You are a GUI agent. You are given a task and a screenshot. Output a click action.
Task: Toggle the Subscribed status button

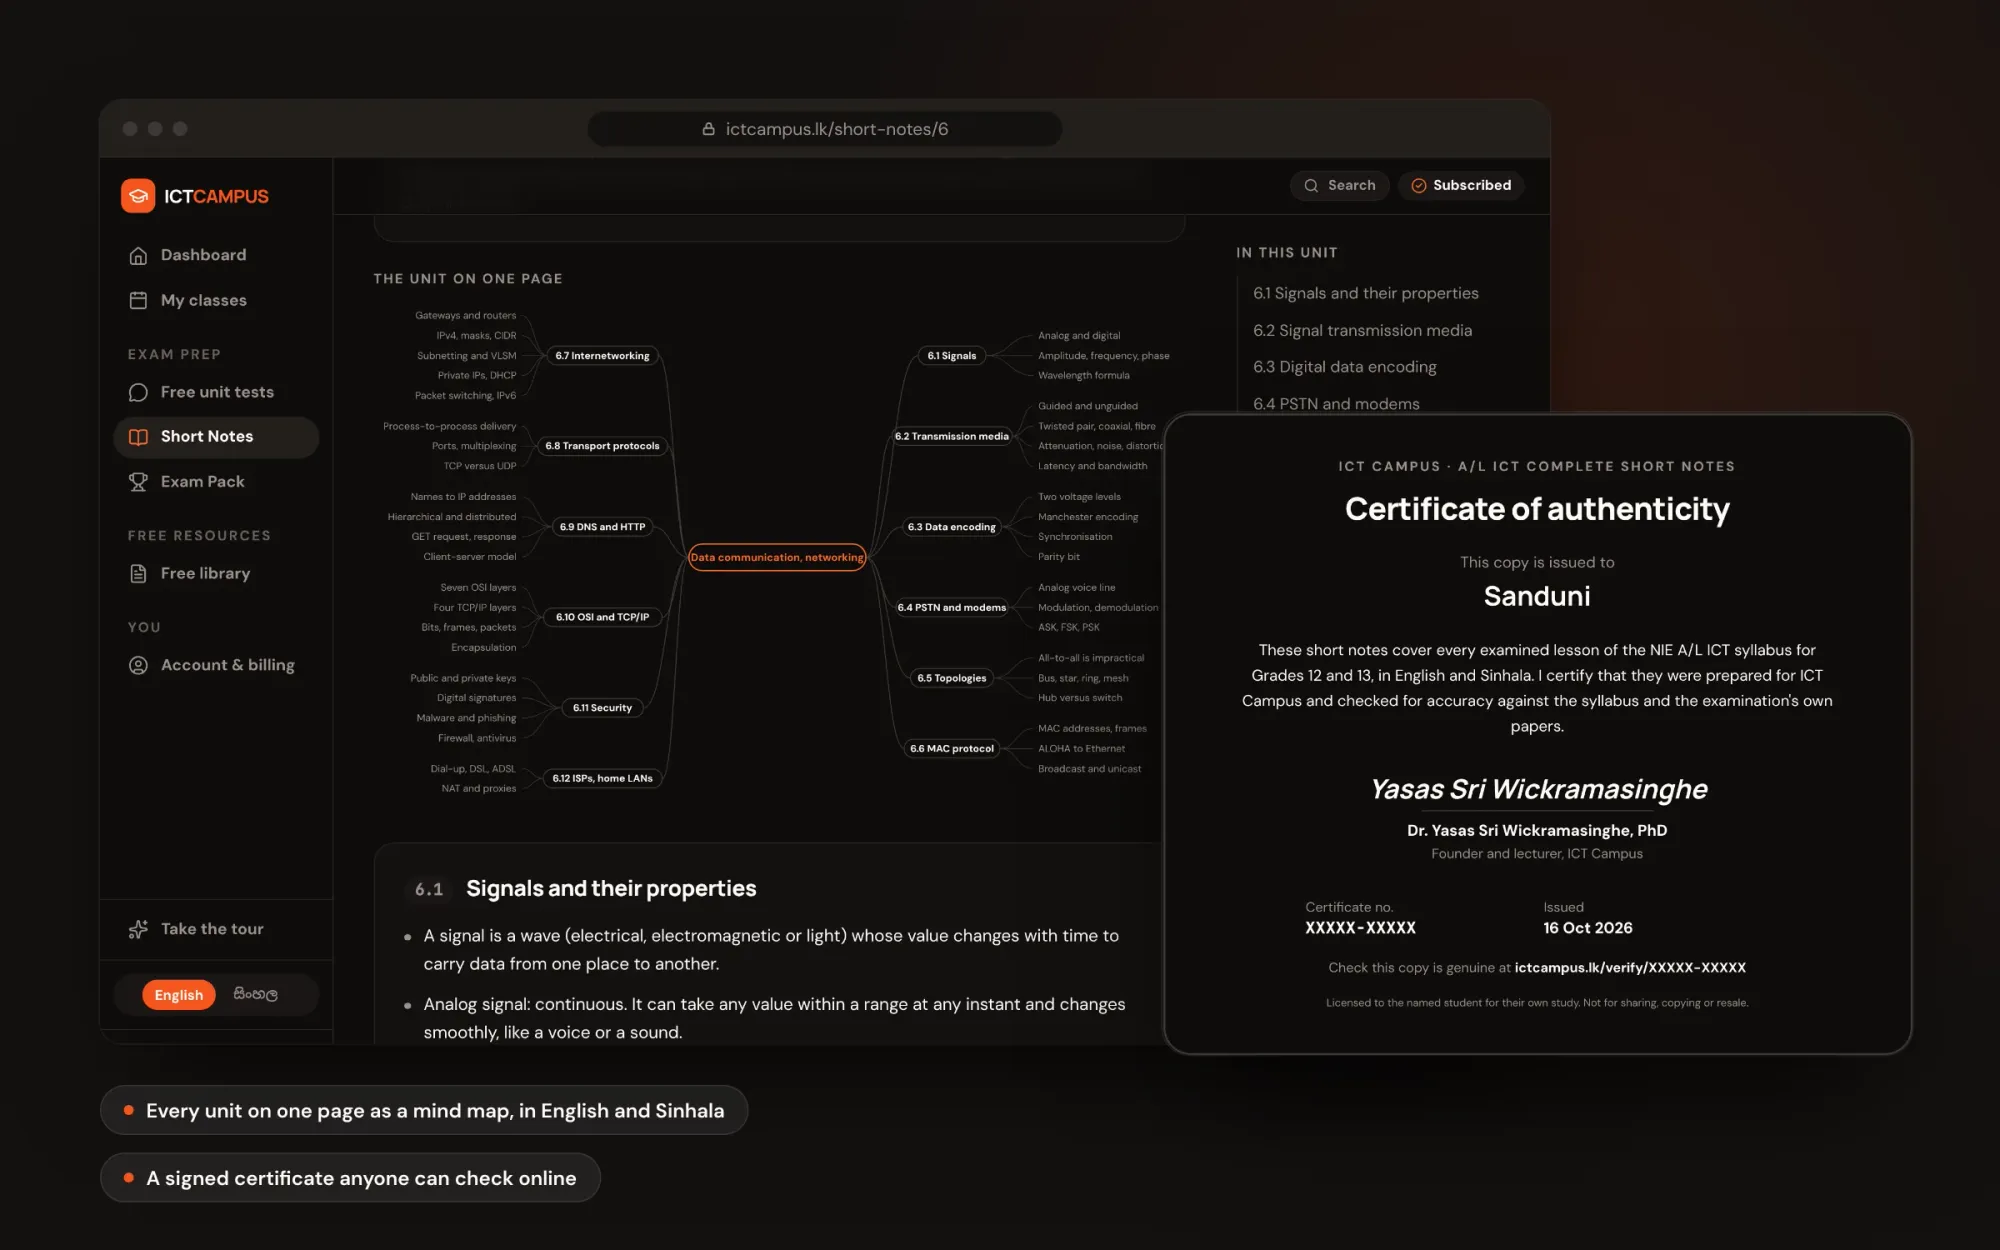tap(1461, 186)
